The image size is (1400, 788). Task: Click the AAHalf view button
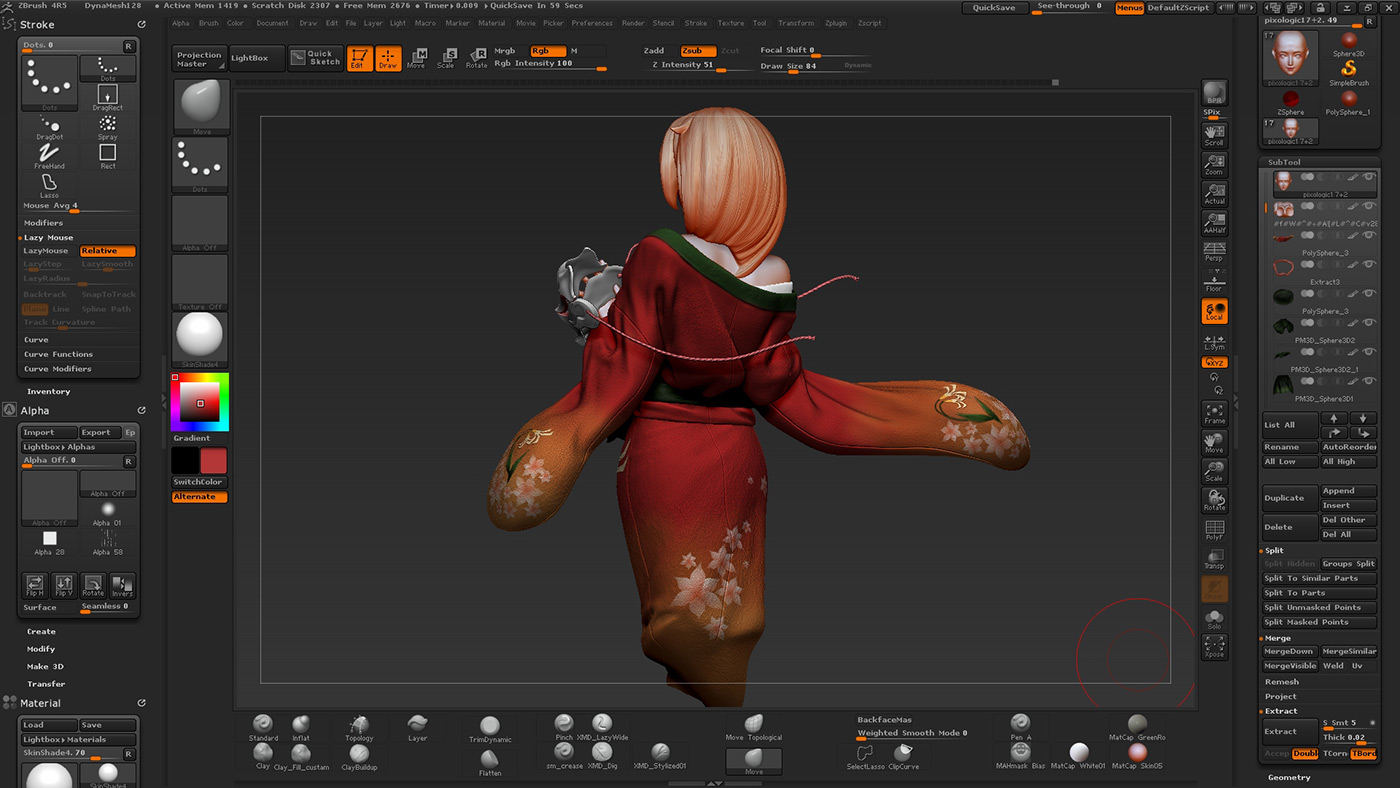[x=1214, y=223]
